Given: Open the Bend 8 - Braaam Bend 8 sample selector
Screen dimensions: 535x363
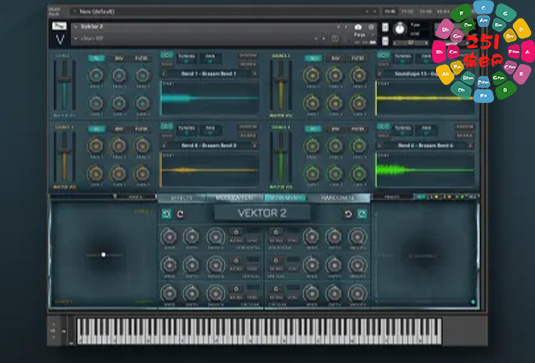Looking at the screenshot, I should coord(209,146).
